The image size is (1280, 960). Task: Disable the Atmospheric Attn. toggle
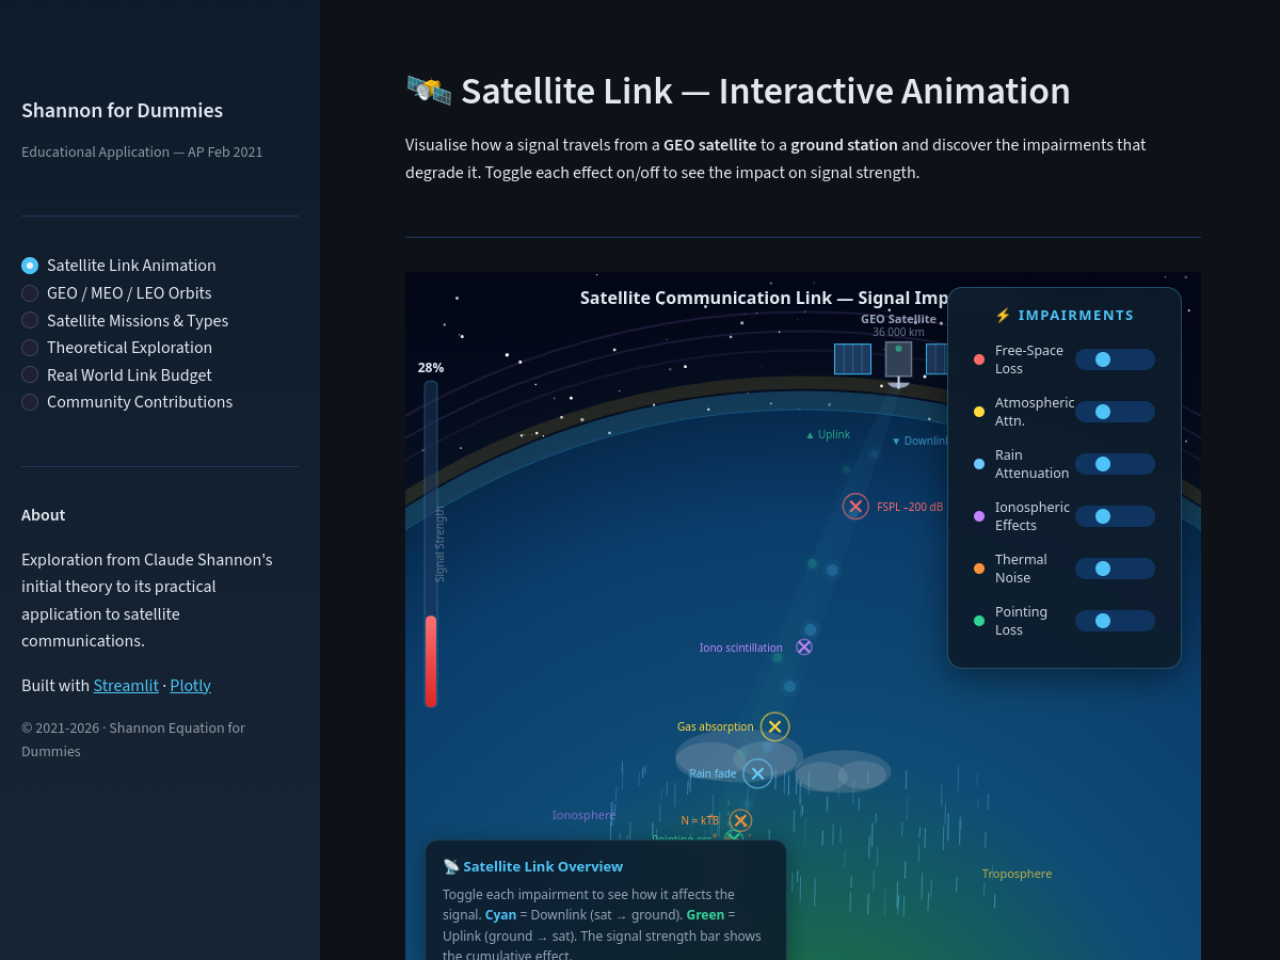tap(1115, 412)
